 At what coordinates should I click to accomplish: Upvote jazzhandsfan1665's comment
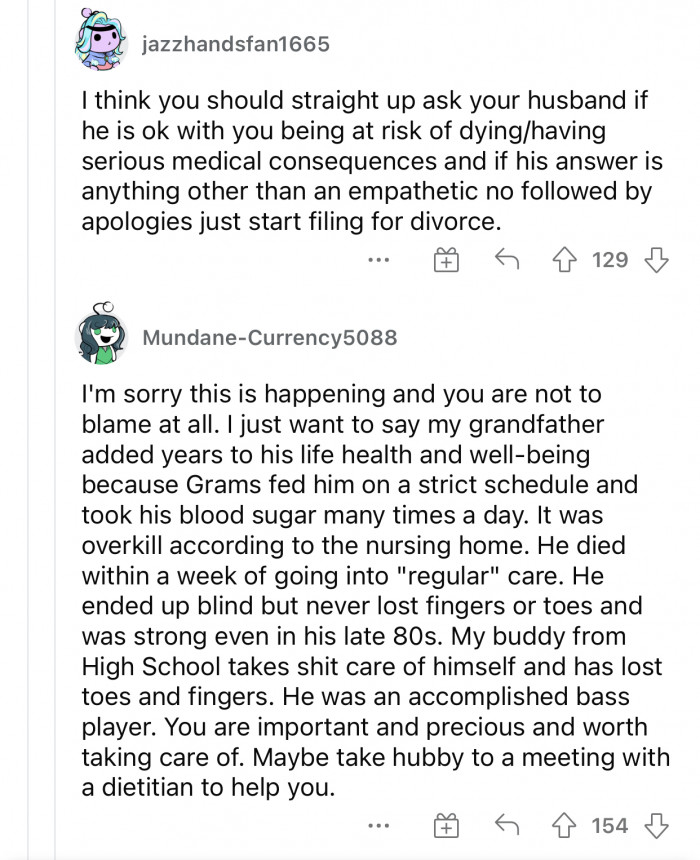click(565, 259)
